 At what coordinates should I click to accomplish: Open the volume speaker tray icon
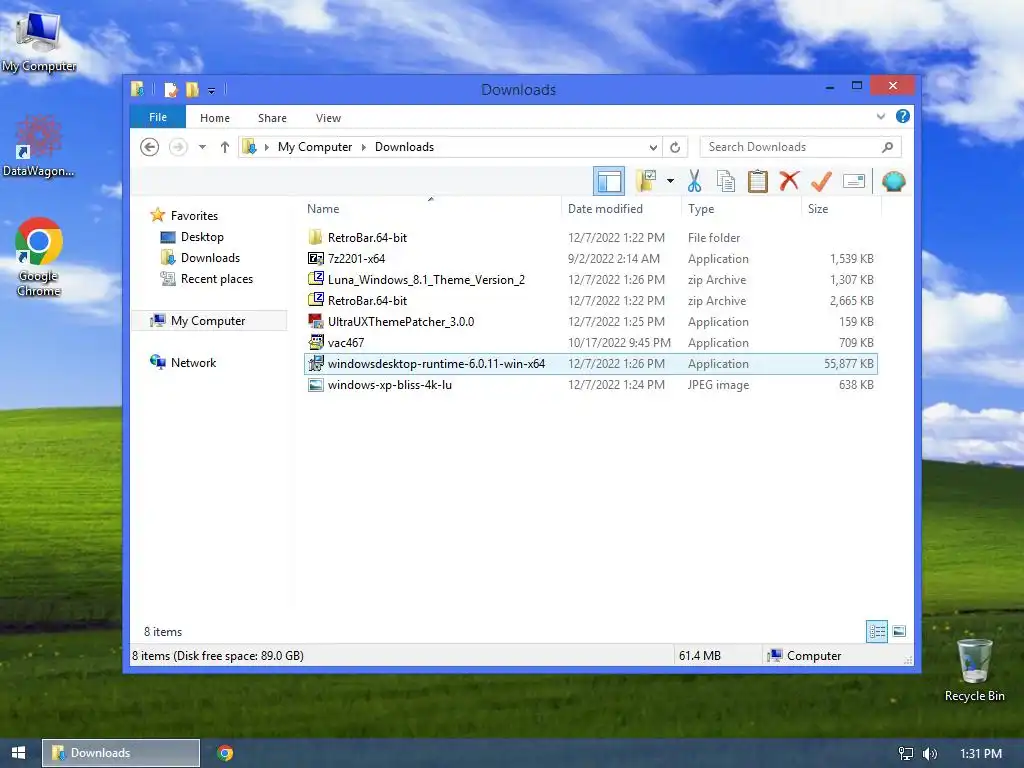[x=929, y=754]
